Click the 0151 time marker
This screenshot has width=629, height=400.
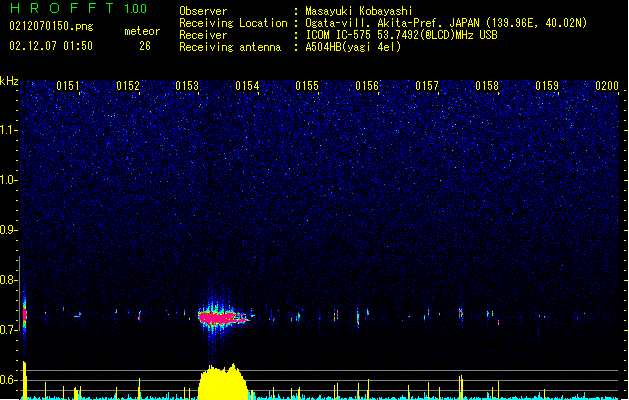tap(68, 86)
